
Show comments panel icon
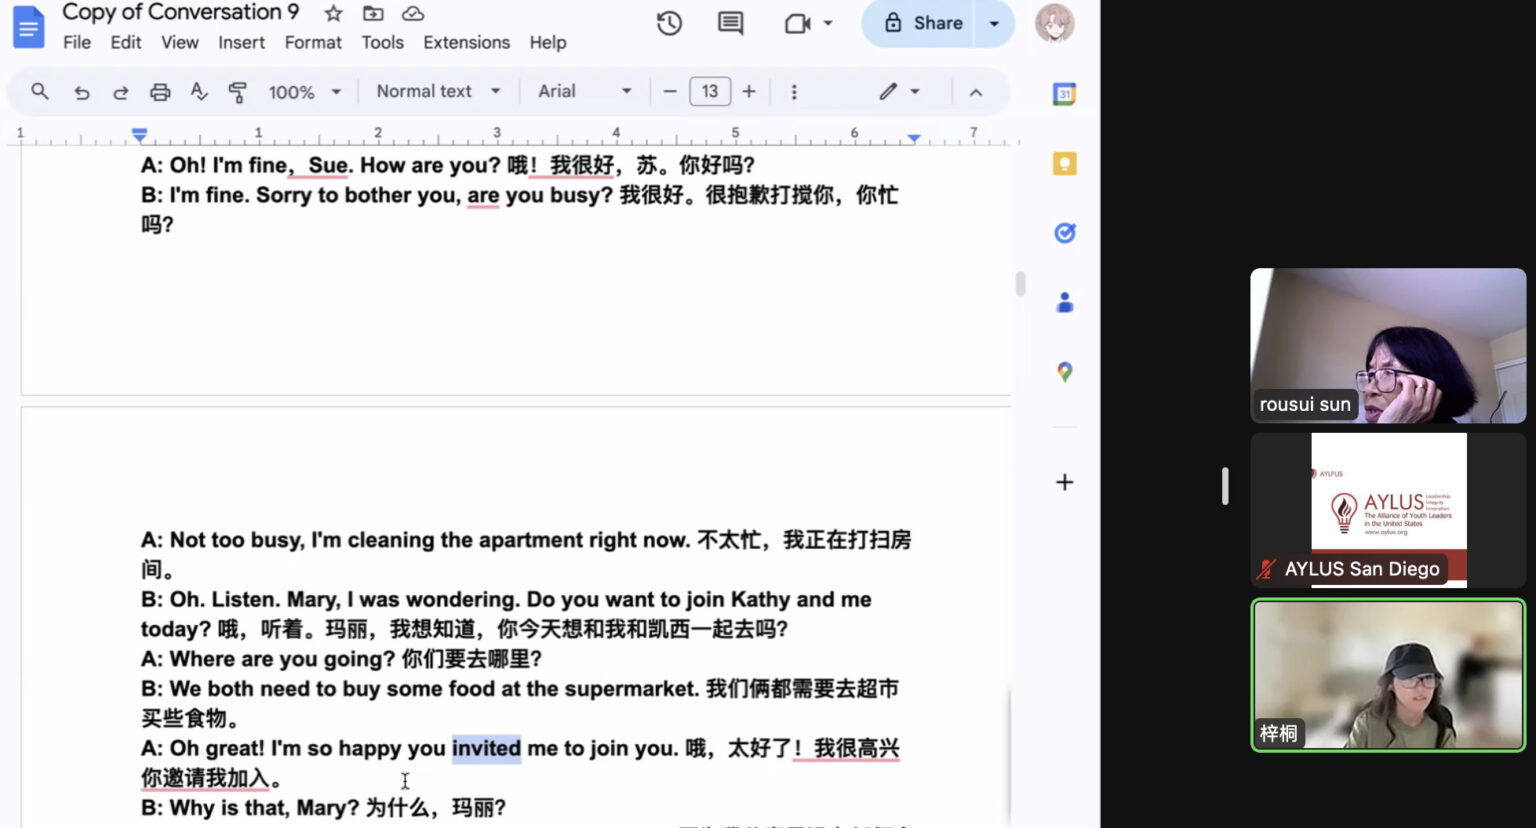731,23
